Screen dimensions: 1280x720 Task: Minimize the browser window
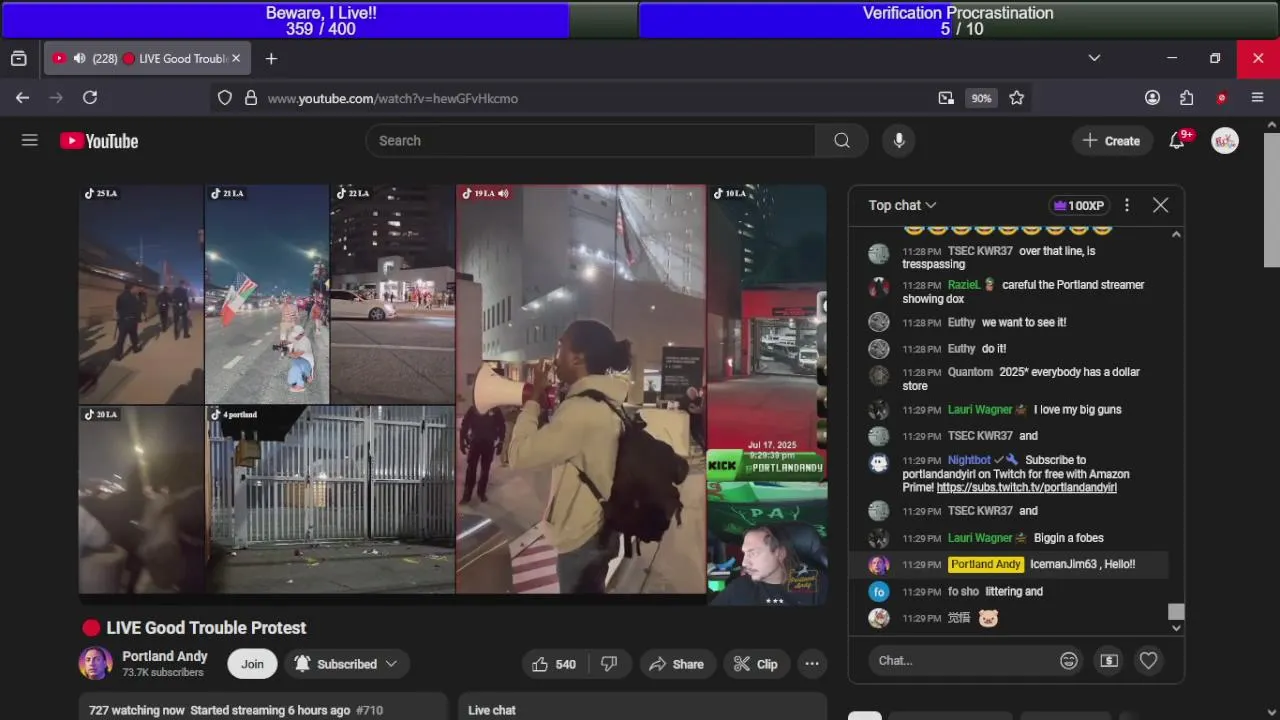tap(1172, 58)
